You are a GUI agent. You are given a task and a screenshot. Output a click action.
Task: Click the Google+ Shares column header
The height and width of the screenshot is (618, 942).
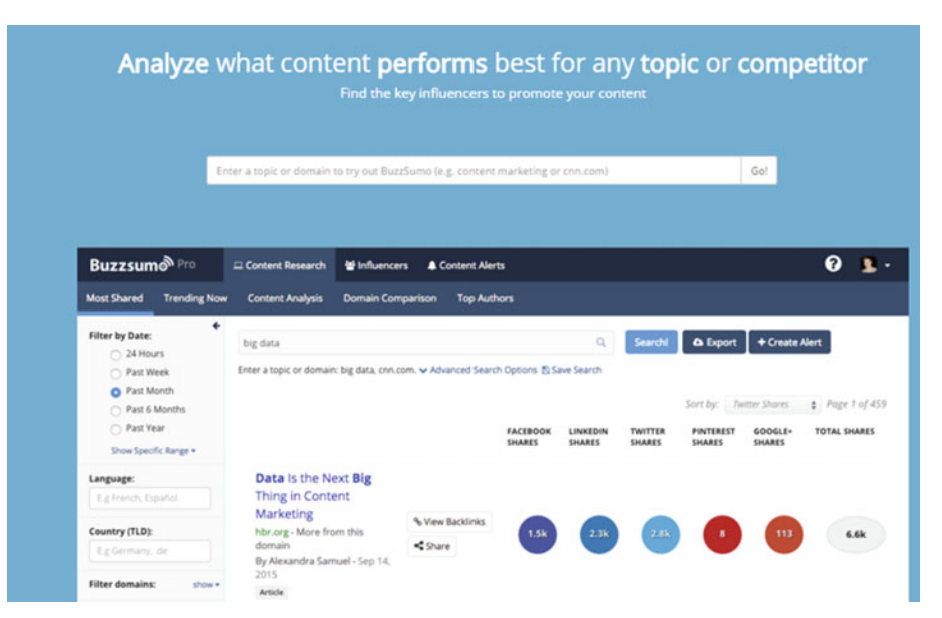(773, 437)
